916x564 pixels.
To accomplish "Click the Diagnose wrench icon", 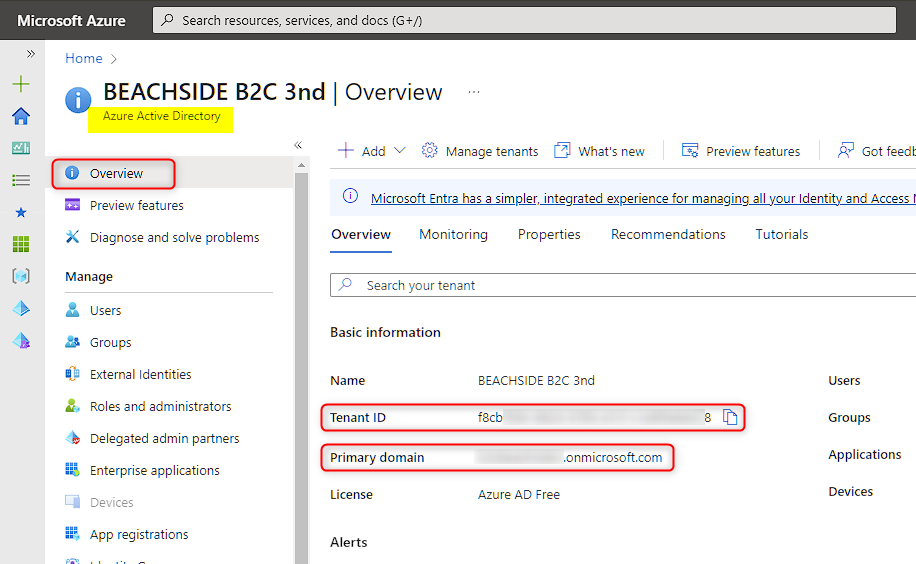I will tap(72, 237).
